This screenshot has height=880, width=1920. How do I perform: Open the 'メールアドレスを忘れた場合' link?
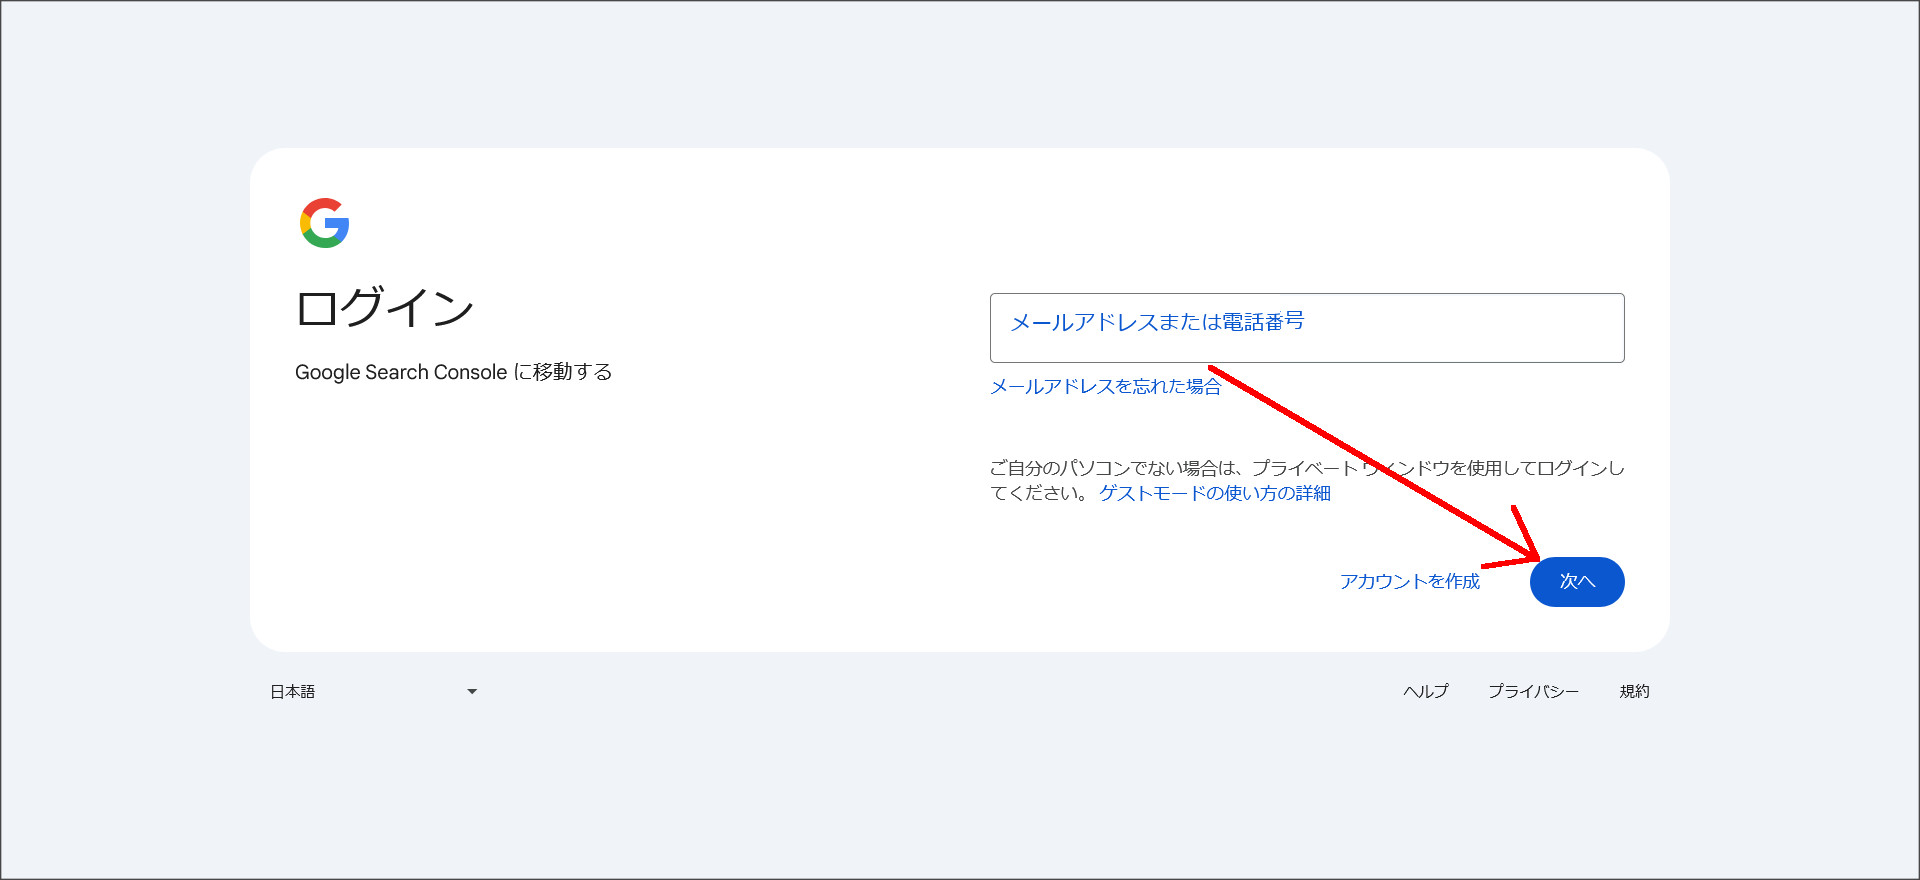point(1105,386)
